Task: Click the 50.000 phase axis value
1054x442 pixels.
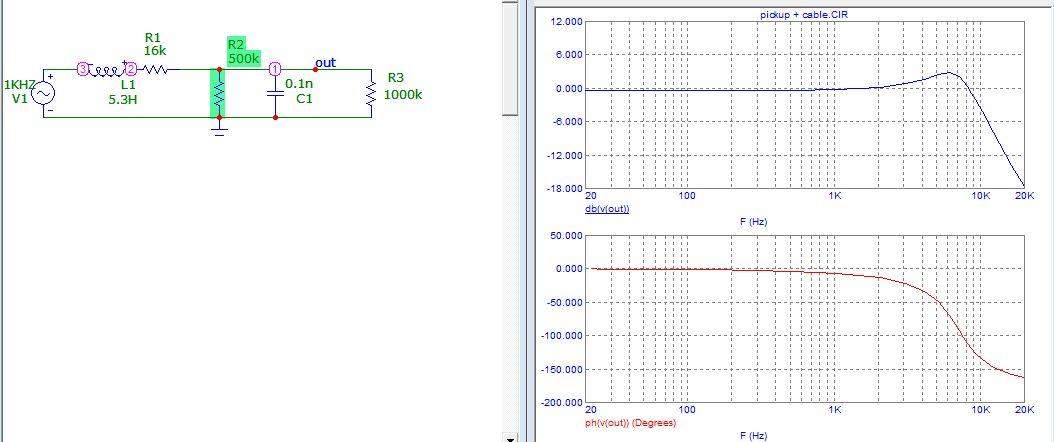Action: (565, 236)
